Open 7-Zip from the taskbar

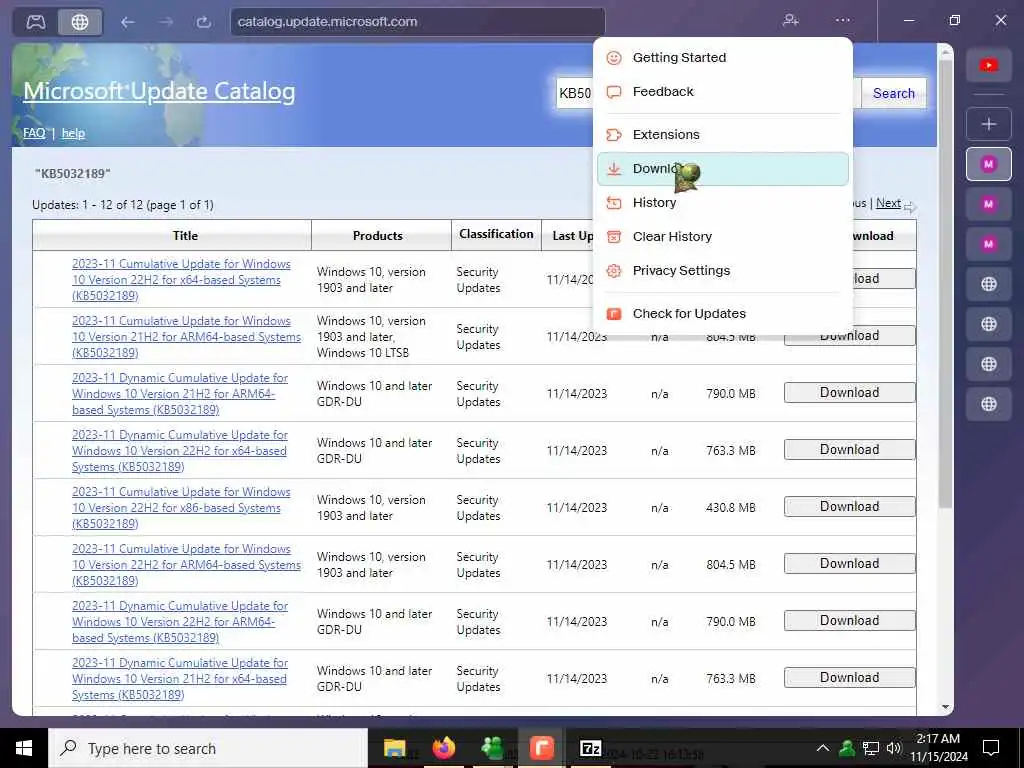click(x=590, y=748)
